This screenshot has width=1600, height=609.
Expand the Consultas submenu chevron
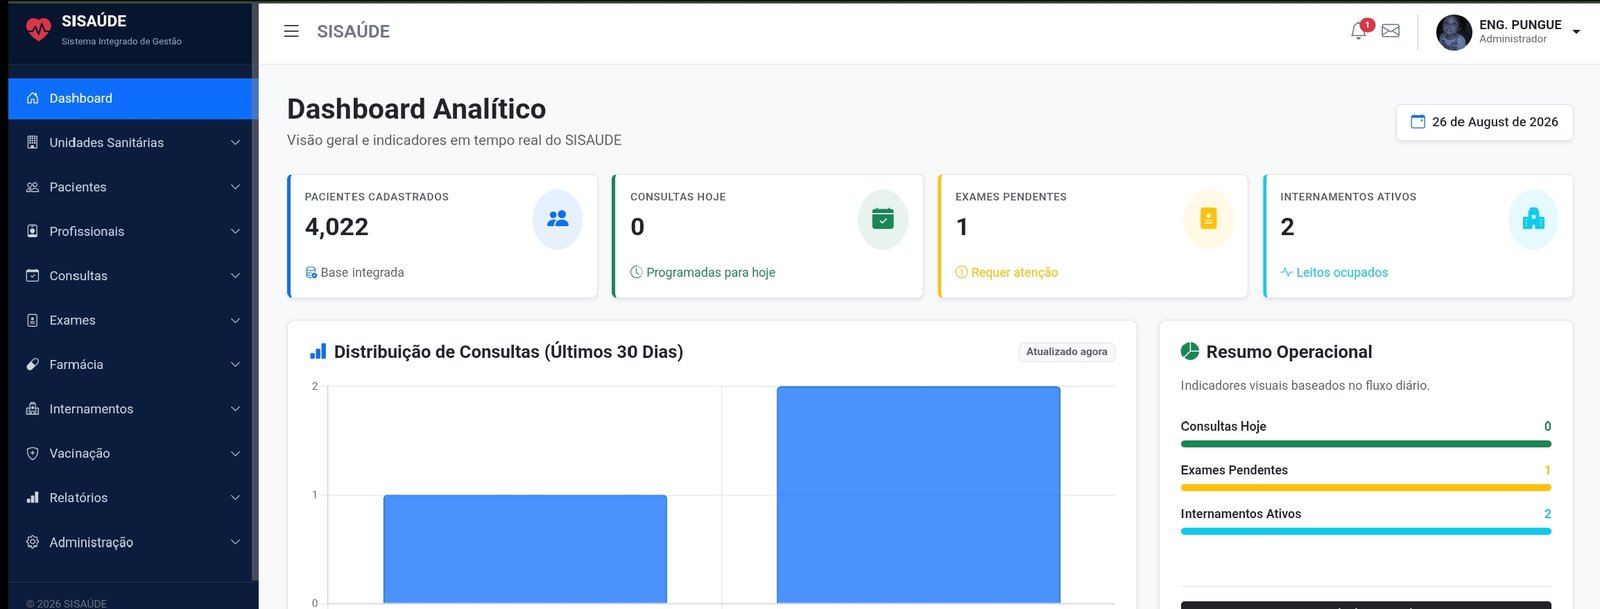[235, 276]
